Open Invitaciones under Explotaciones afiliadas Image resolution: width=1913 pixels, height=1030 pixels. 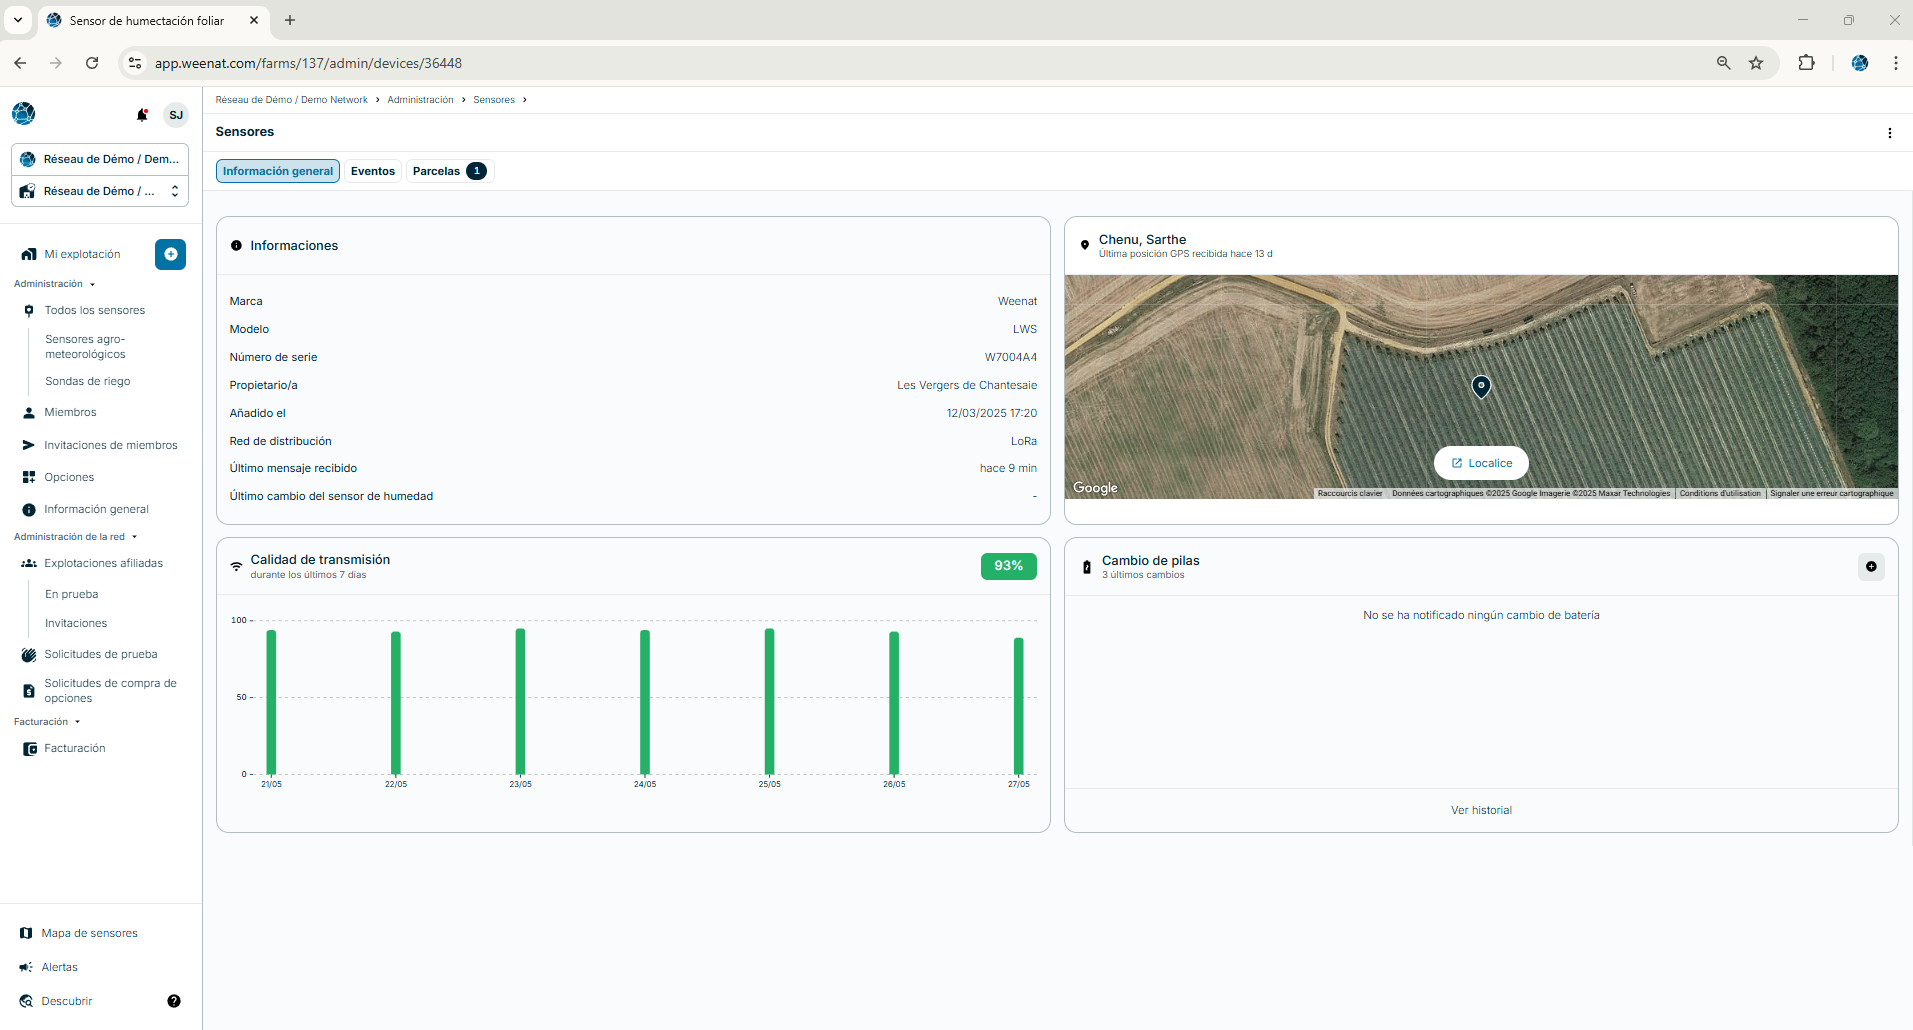[76, 623]
